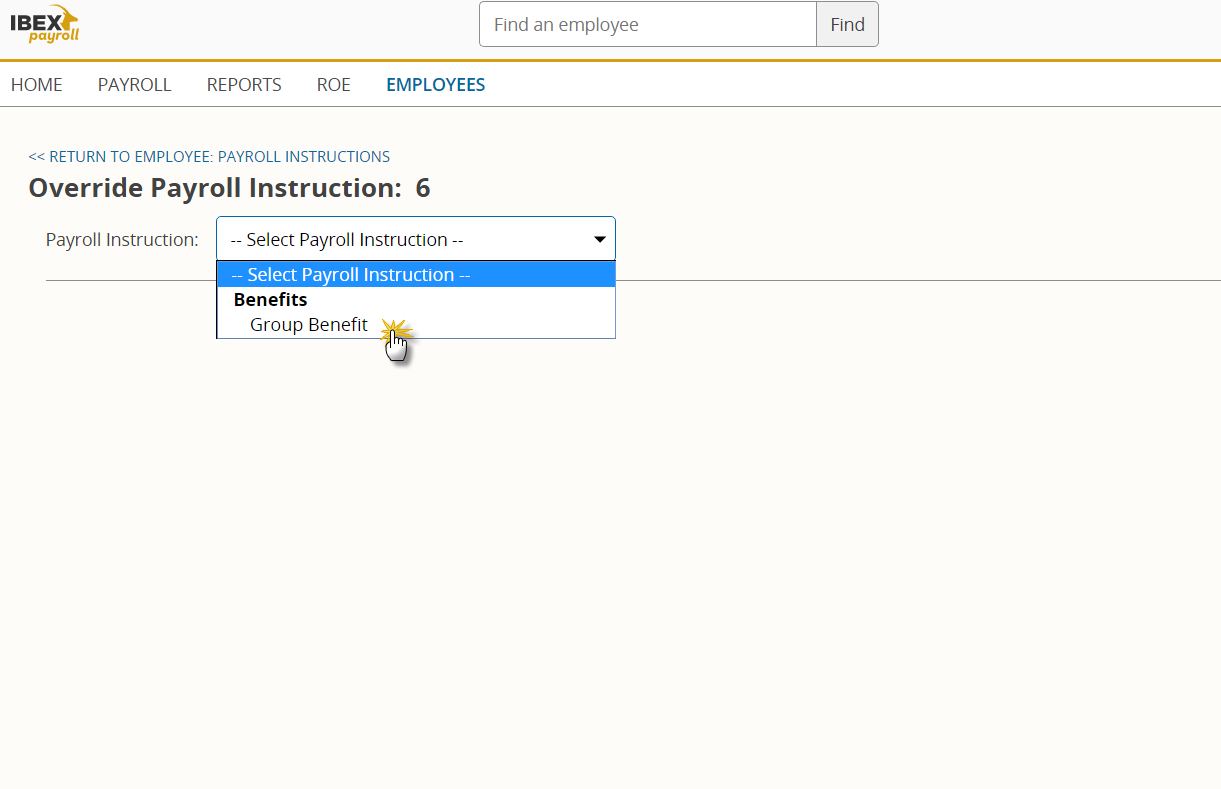Select the EMPLOYEES menu
Screen dimensions: 1221x789
pos(436,85)
